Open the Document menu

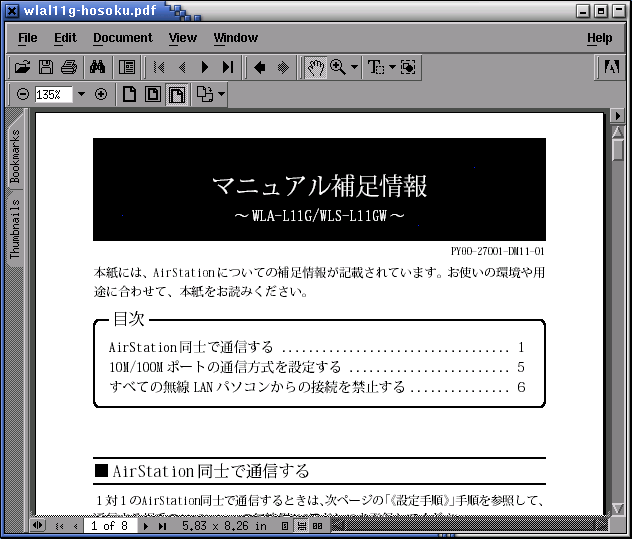click(123, 38)
